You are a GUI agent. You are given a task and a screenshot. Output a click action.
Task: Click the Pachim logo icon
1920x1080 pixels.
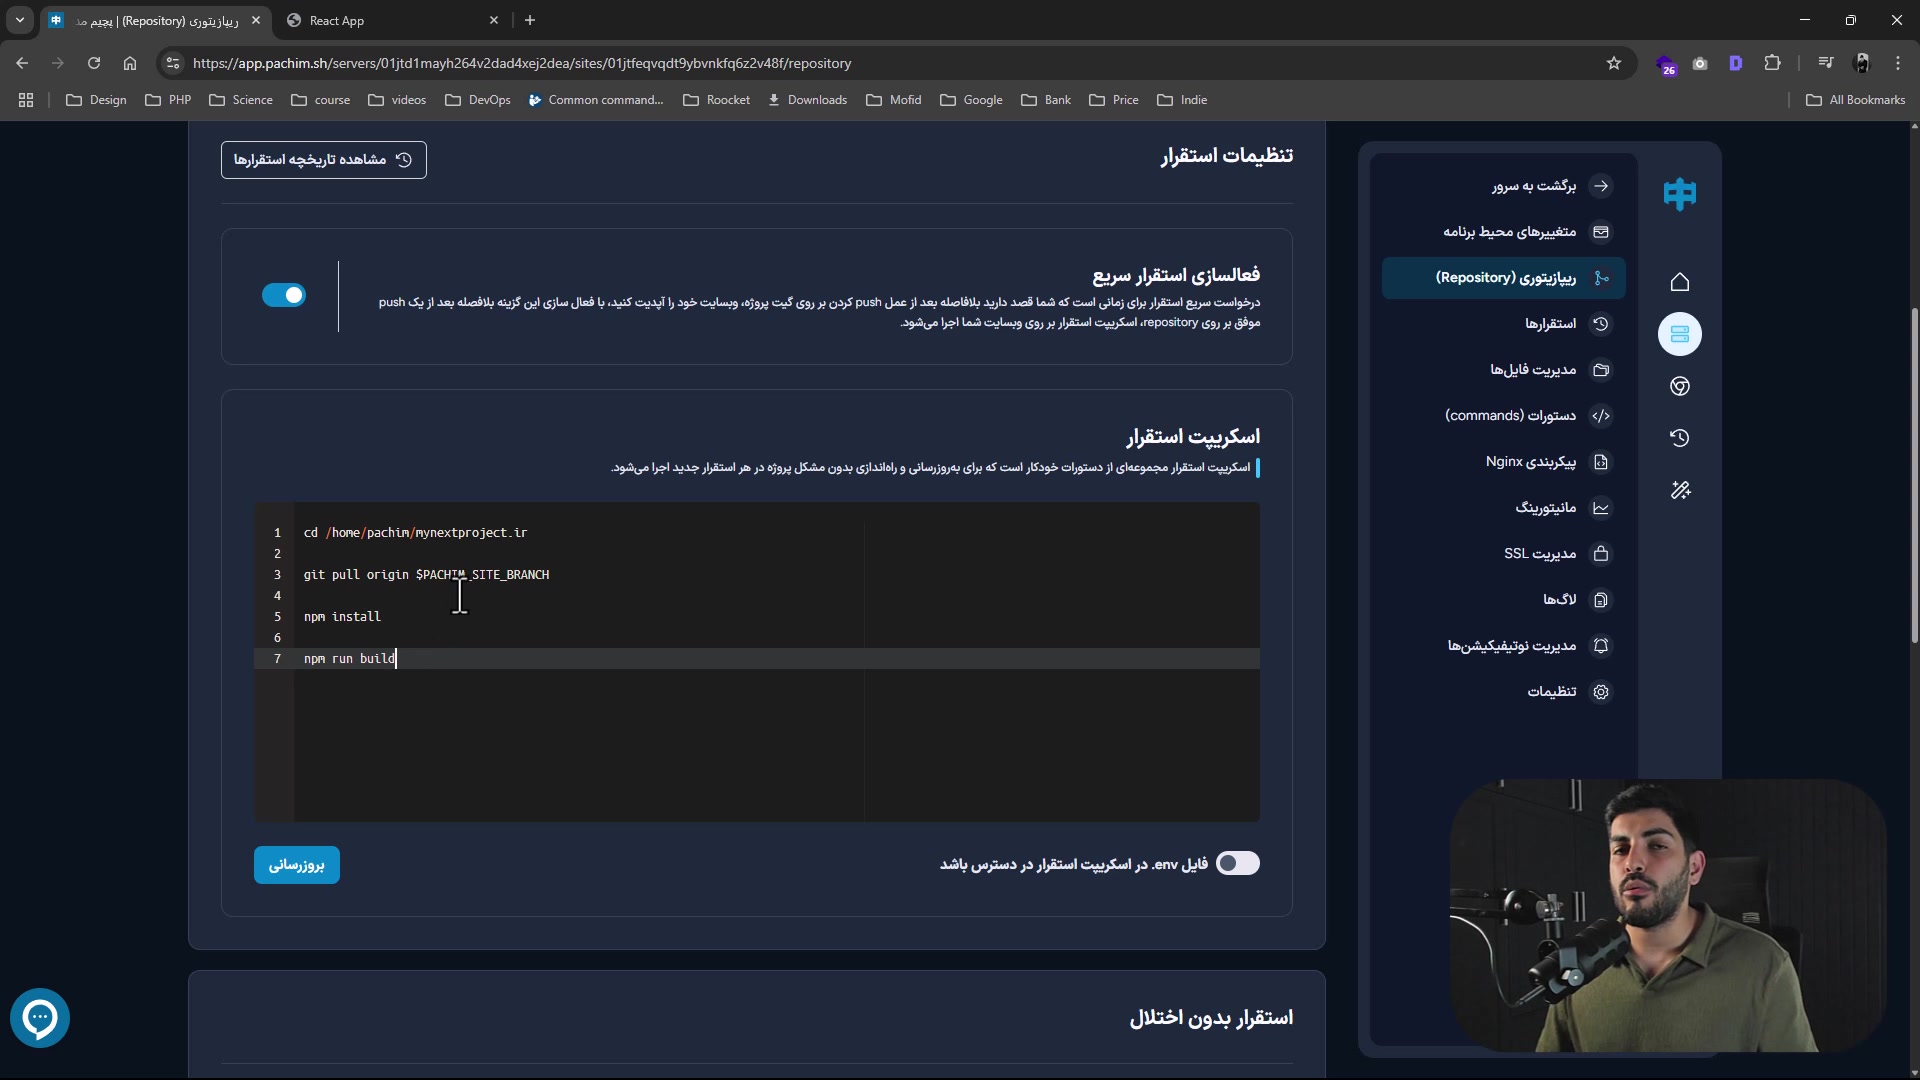(x=1680, y=193)
